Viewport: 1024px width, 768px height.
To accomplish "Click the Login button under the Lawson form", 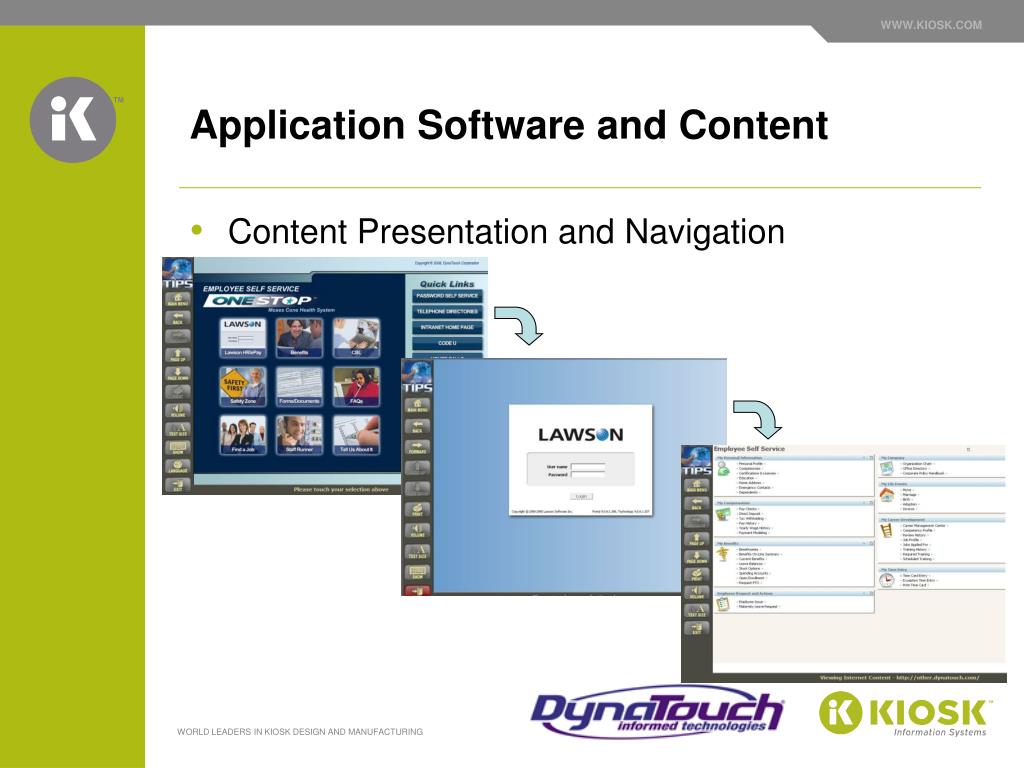I will (581, 496).
